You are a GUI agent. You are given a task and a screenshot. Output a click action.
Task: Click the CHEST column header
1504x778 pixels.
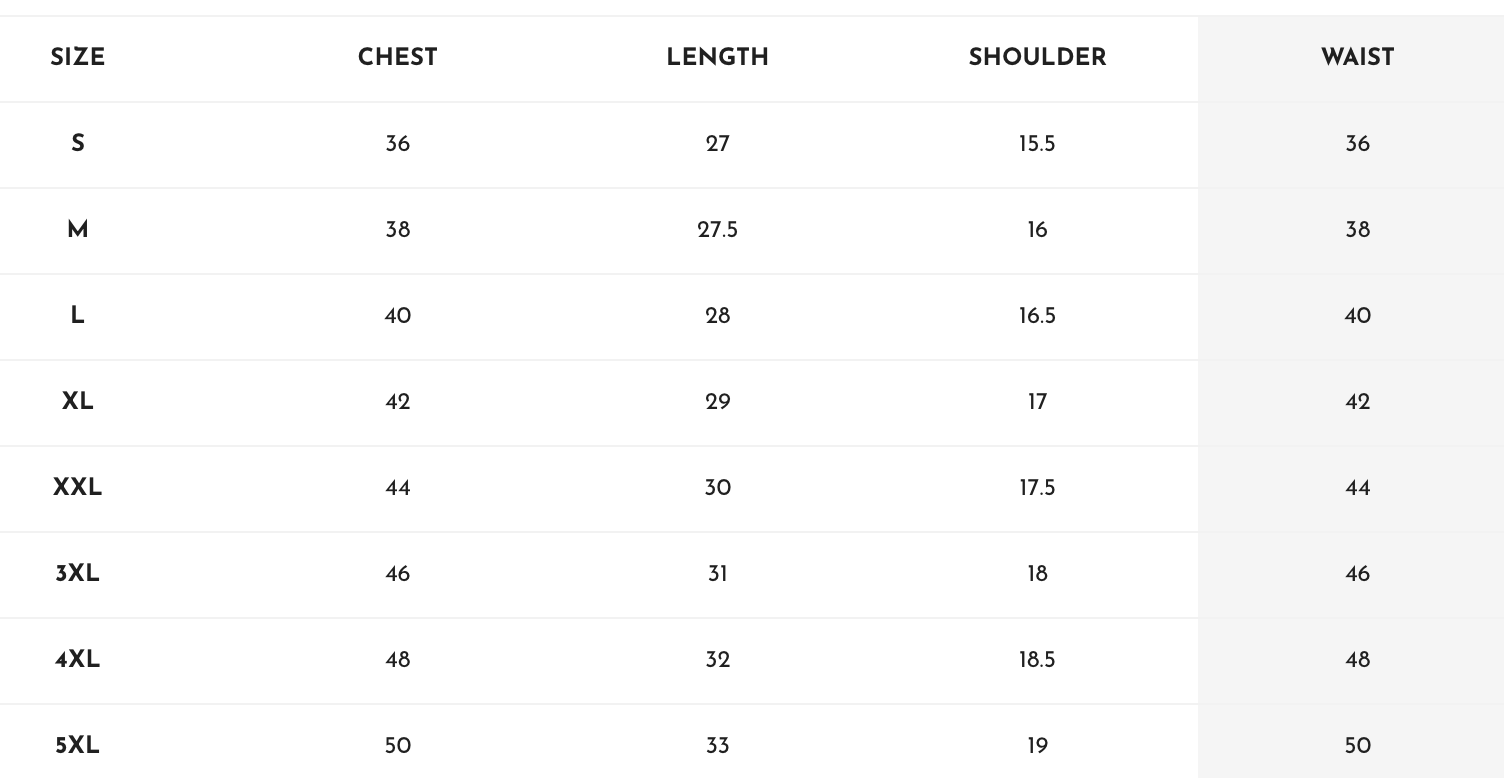click(398, 58)
